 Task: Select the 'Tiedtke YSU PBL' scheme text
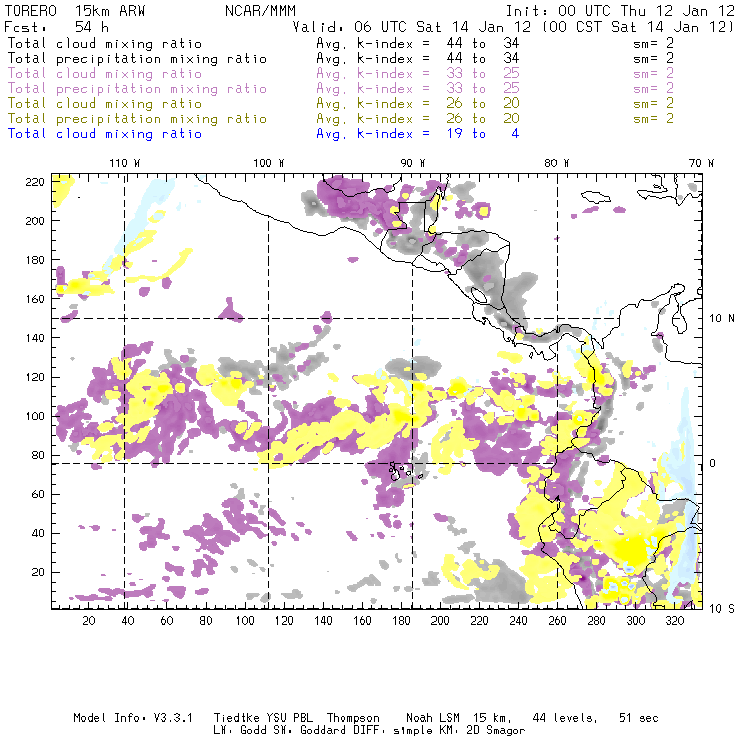coord(263,718)
